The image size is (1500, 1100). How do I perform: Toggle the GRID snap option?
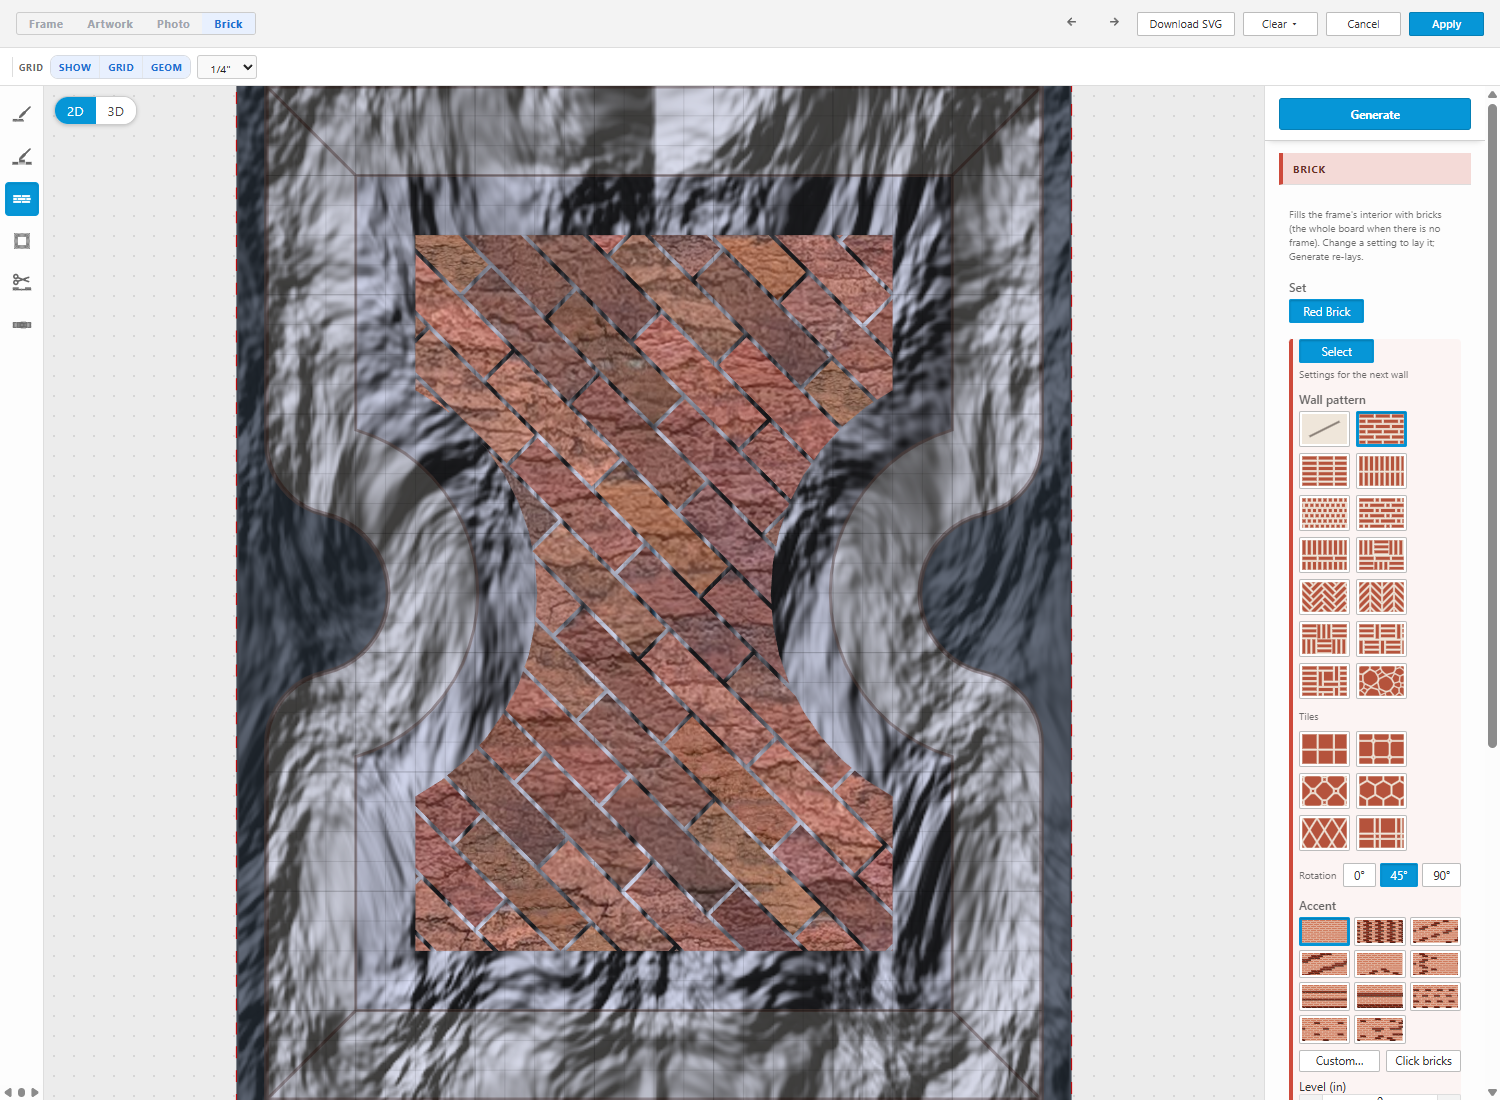pos(121,68)
